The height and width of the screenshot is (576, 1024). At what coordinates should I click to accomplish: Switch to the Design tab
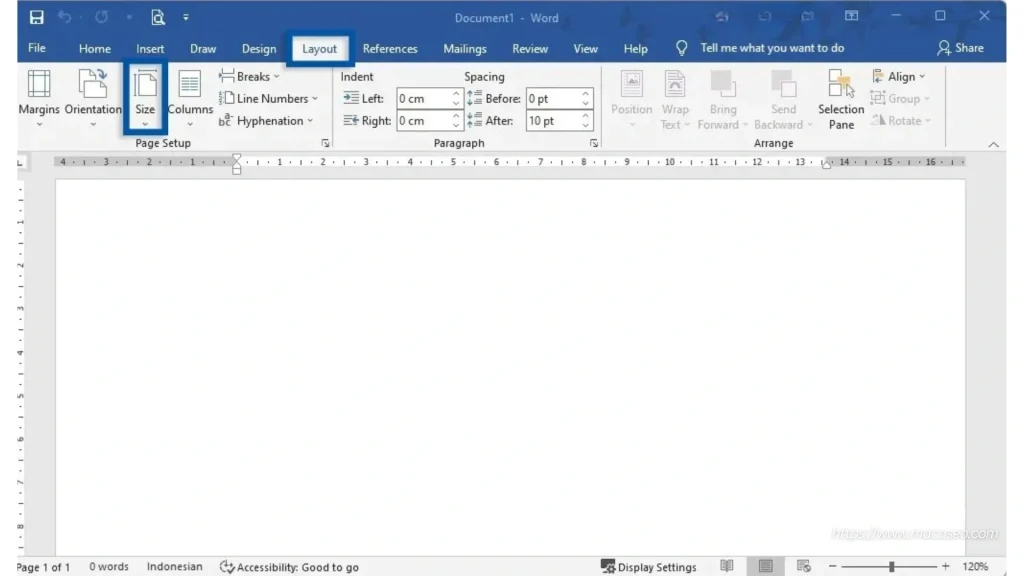click(x=259, y=49)
